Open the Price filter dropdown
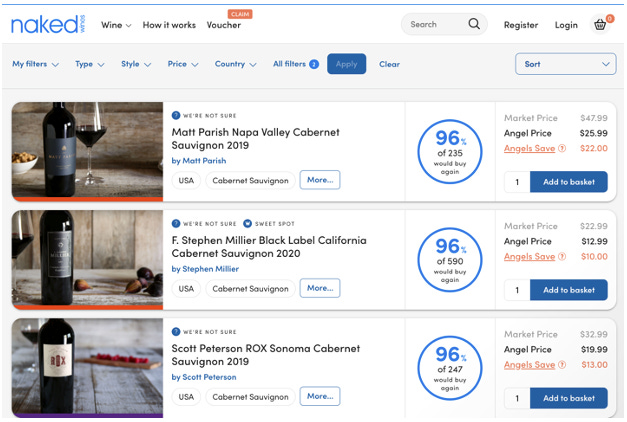The height and width of the screenshot is (422, 627). coord(183,64)
